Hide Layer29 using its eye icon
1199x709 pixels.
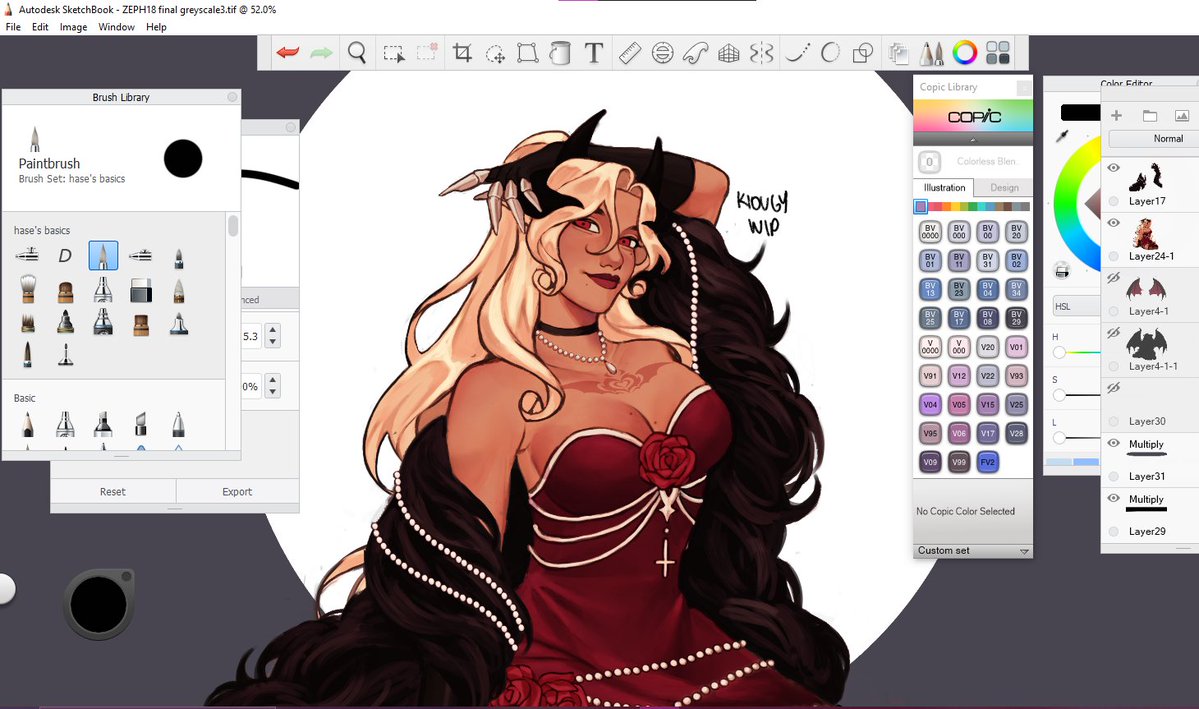(1113, 498)
